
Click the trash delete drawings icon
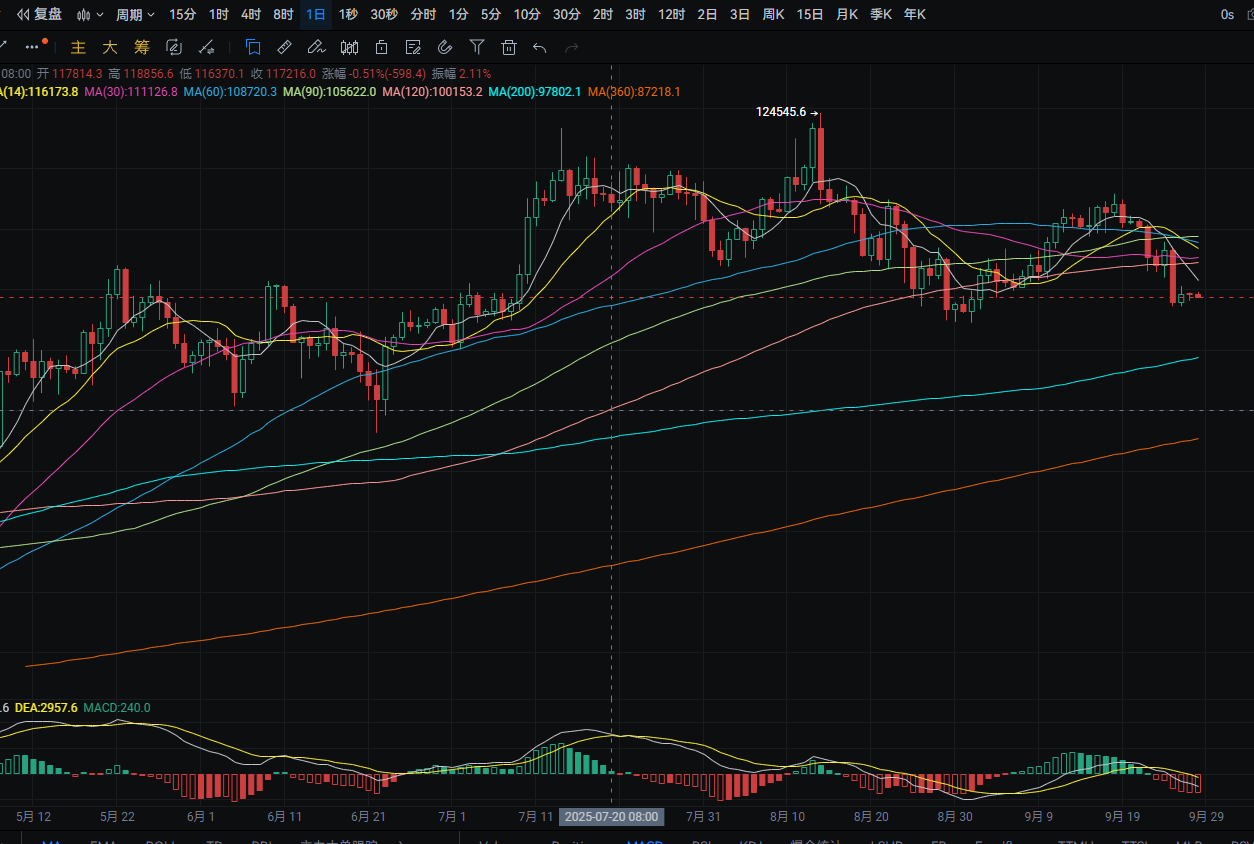pos(509,47)
